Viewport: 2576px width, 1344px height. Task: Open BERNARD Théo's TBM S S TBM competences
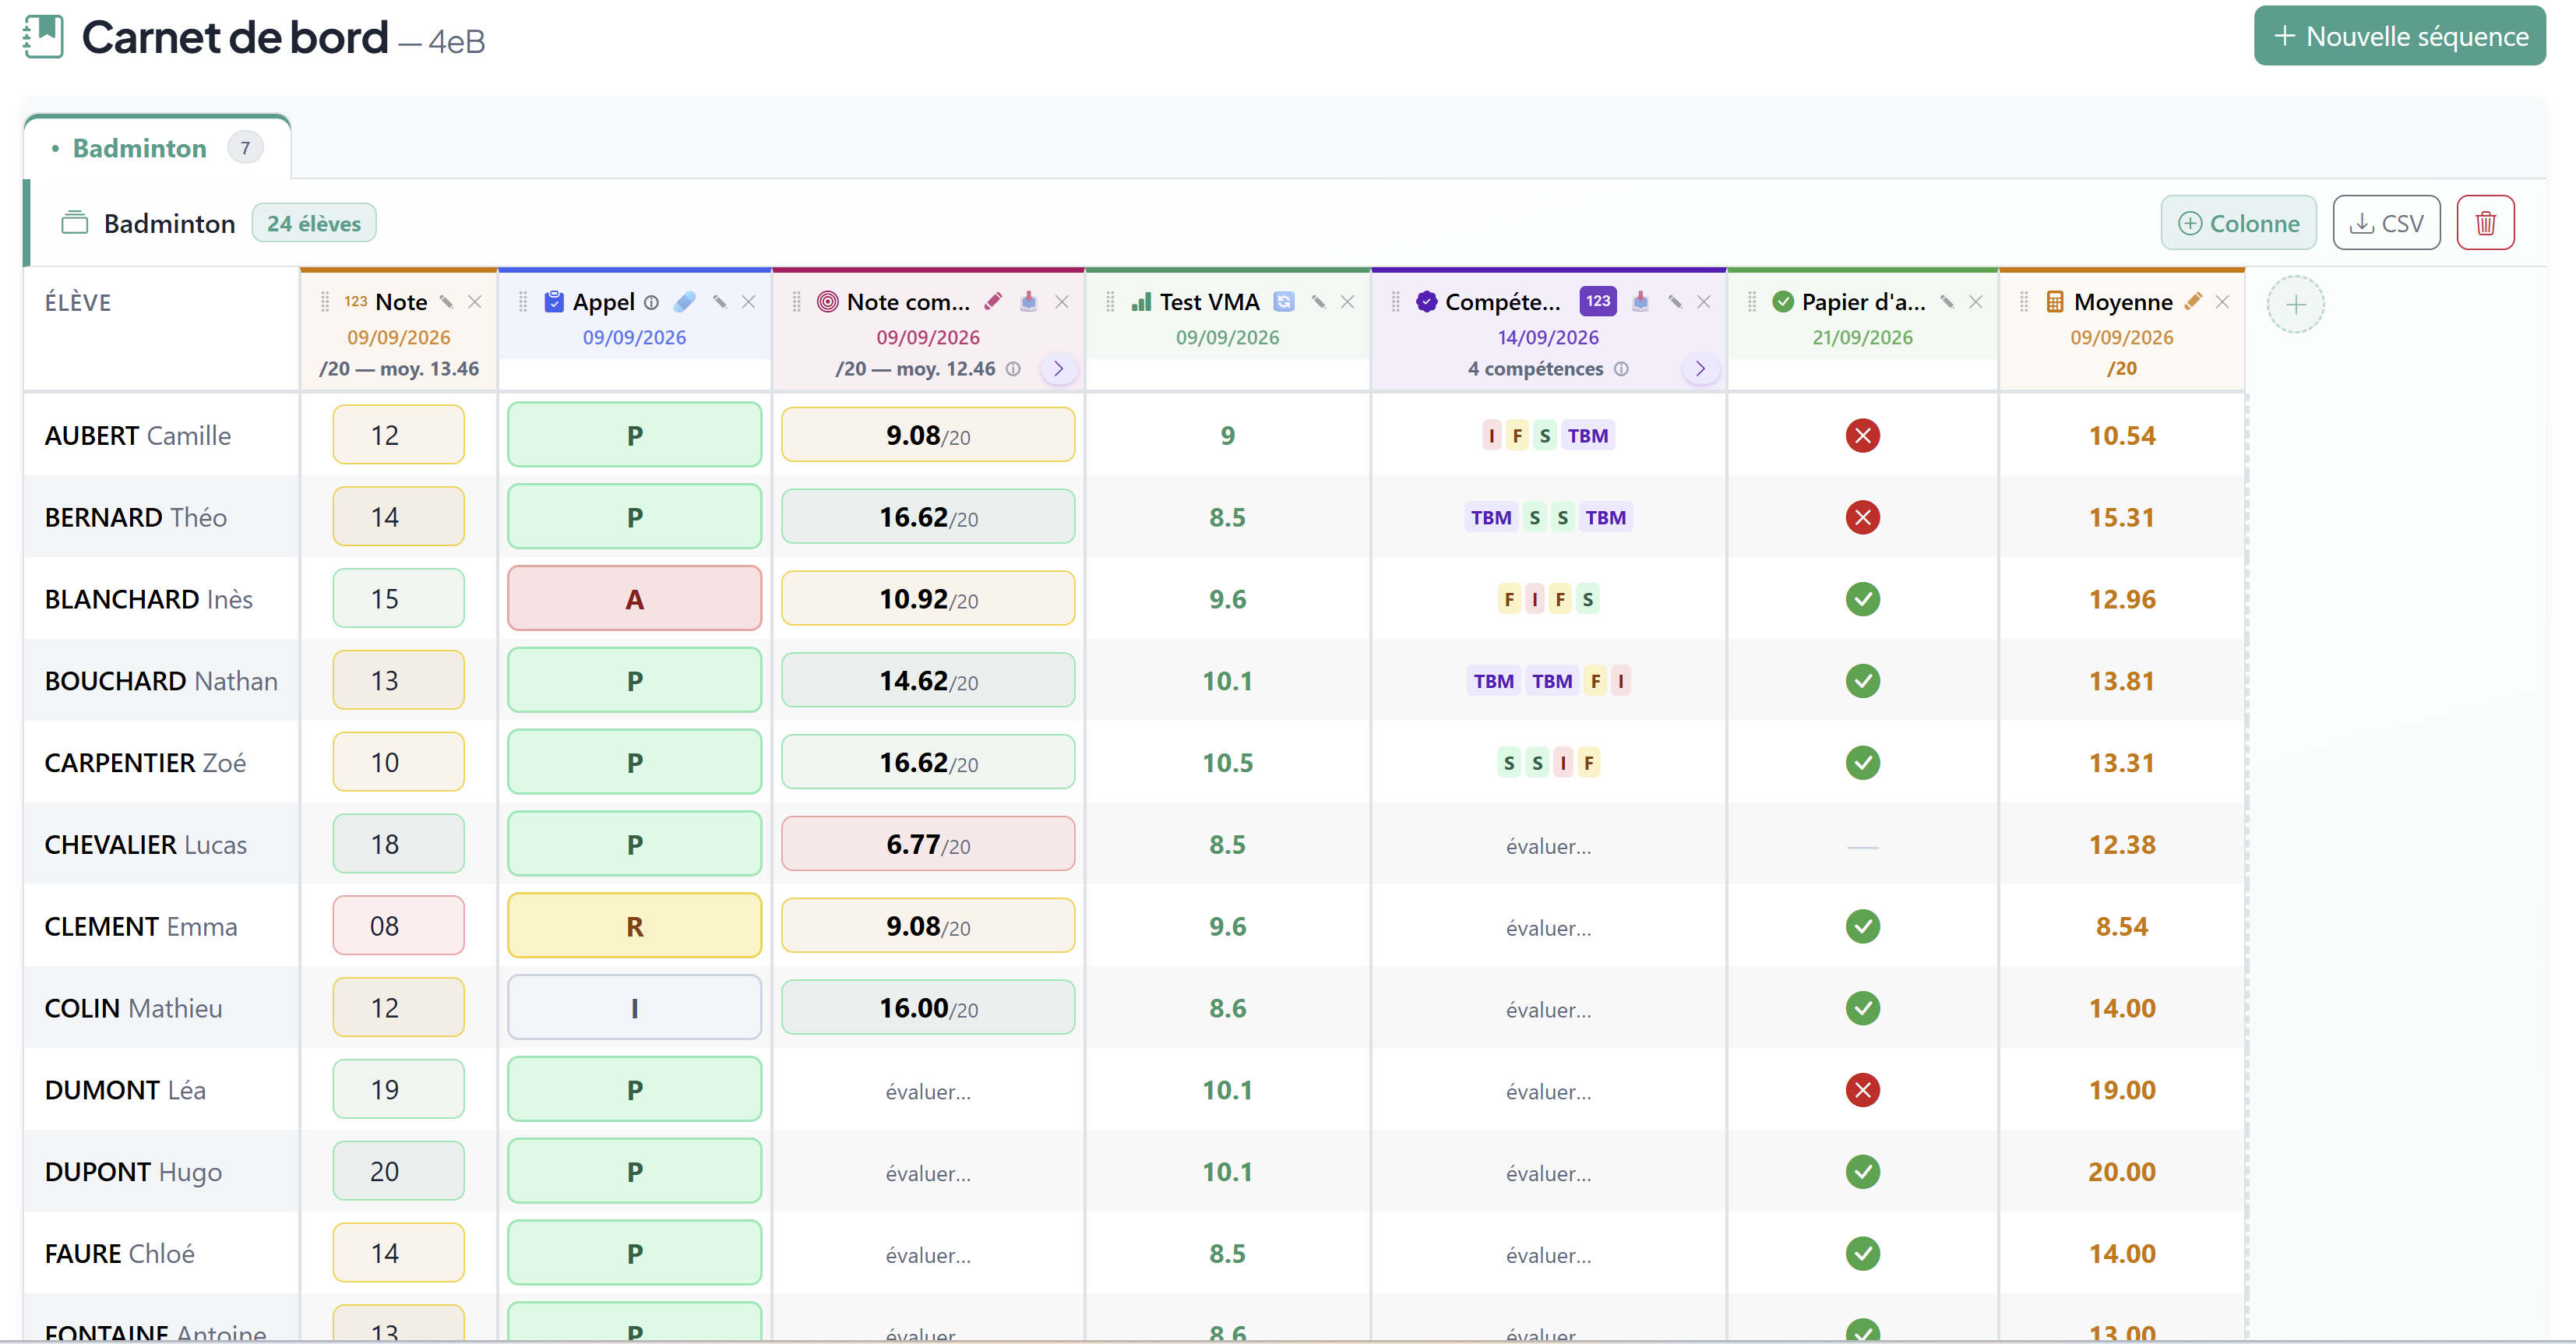tap(1548, 518)
